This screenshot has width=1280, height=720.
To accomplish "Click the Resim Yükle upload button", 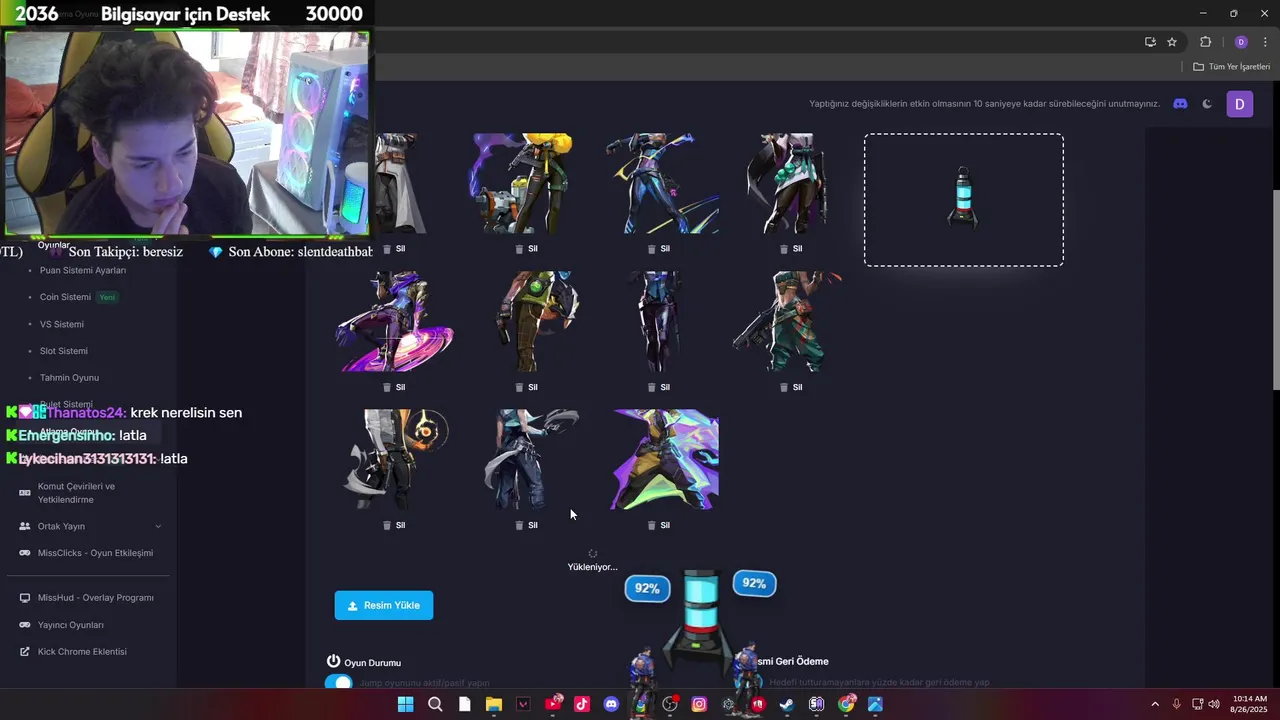I will (x=384, y=605).
